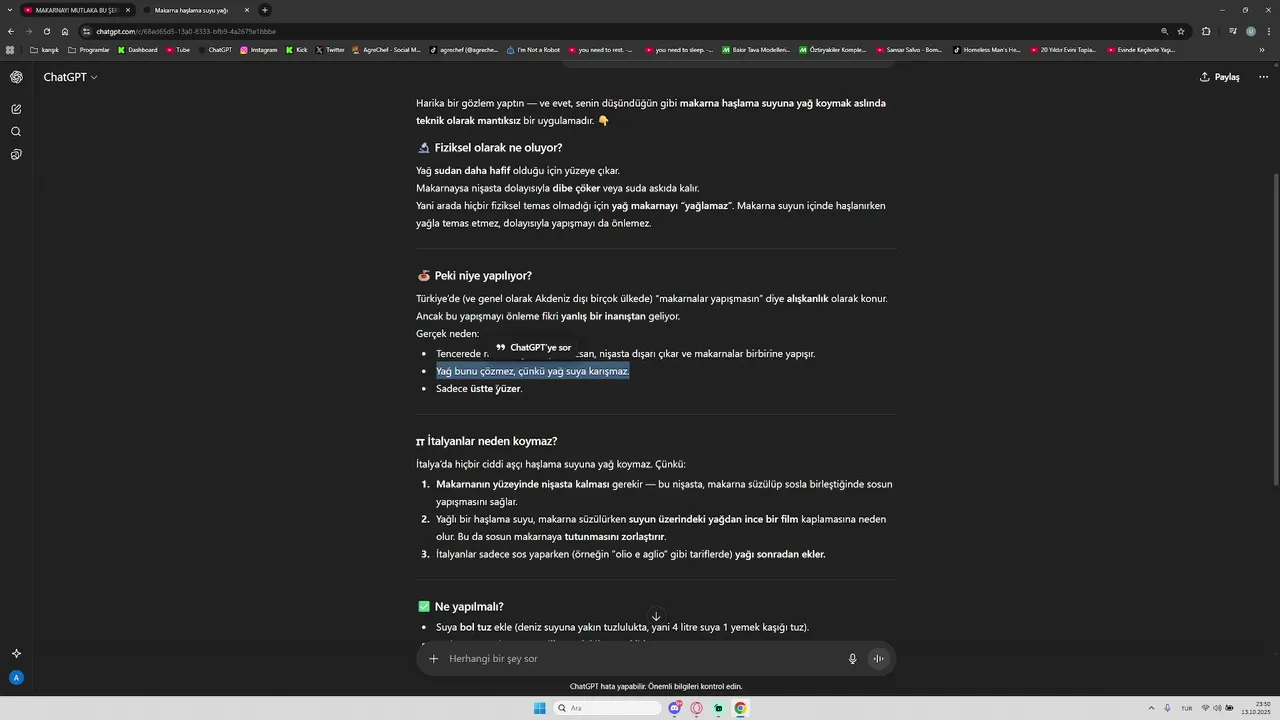Screen dimensions: 1280x720
Task: Click the heading Ne yapılmalı?
Action: coord(469,607)
